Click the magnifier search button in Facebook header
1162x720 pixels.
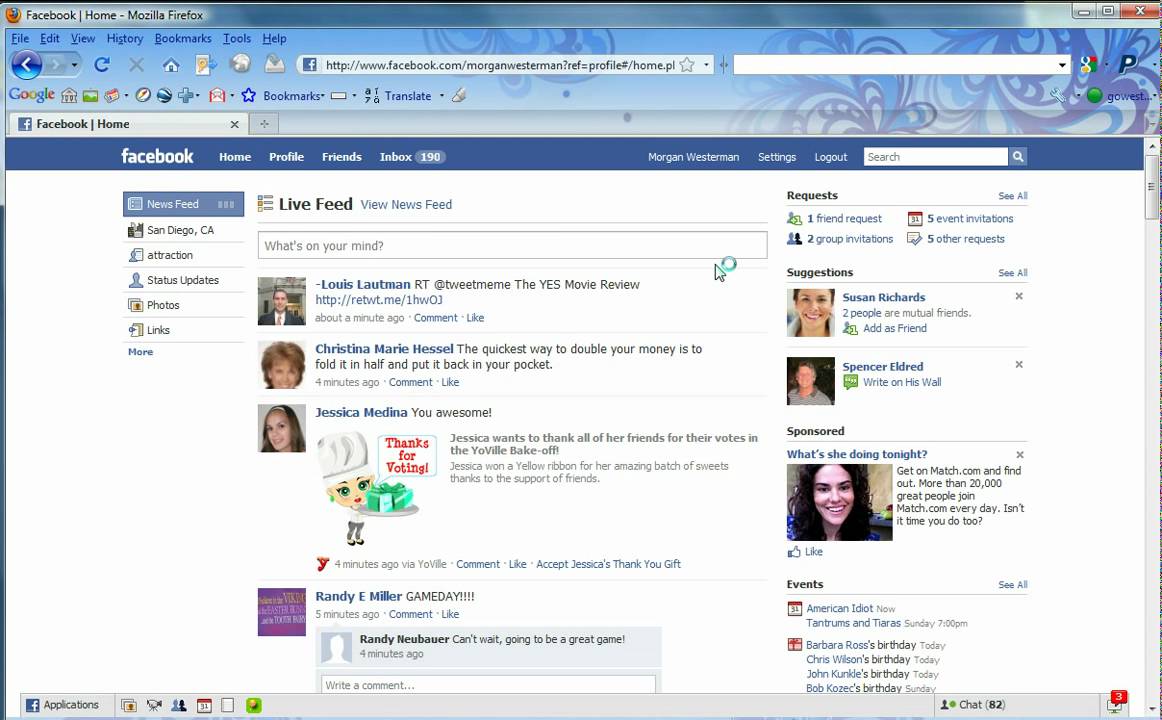pos(1017,156)
